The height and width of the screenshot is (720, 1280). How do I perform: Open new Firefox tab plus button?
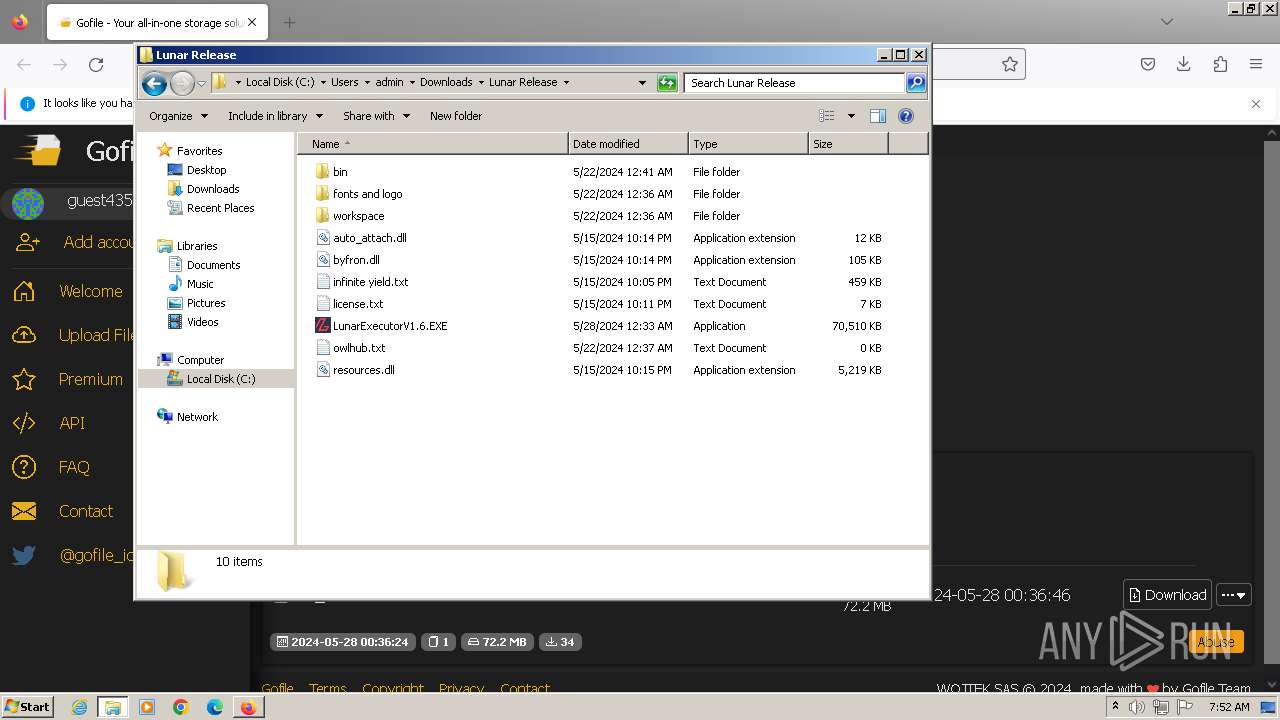click(x=289, y=22)
